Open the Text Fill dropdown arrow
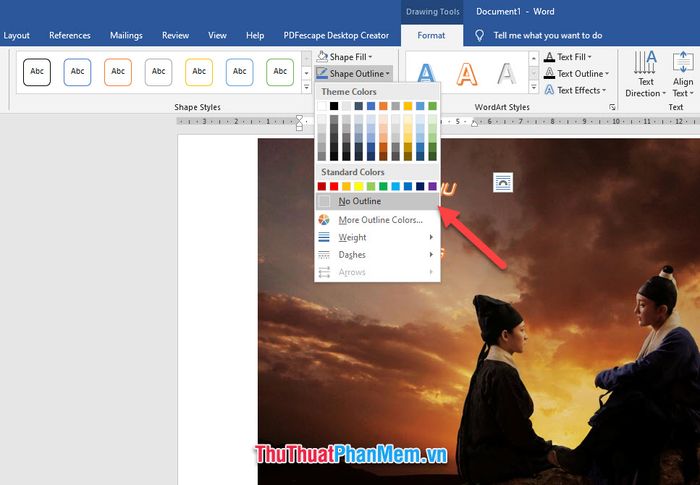Screen dimensions: 700x485 [589, 57]
